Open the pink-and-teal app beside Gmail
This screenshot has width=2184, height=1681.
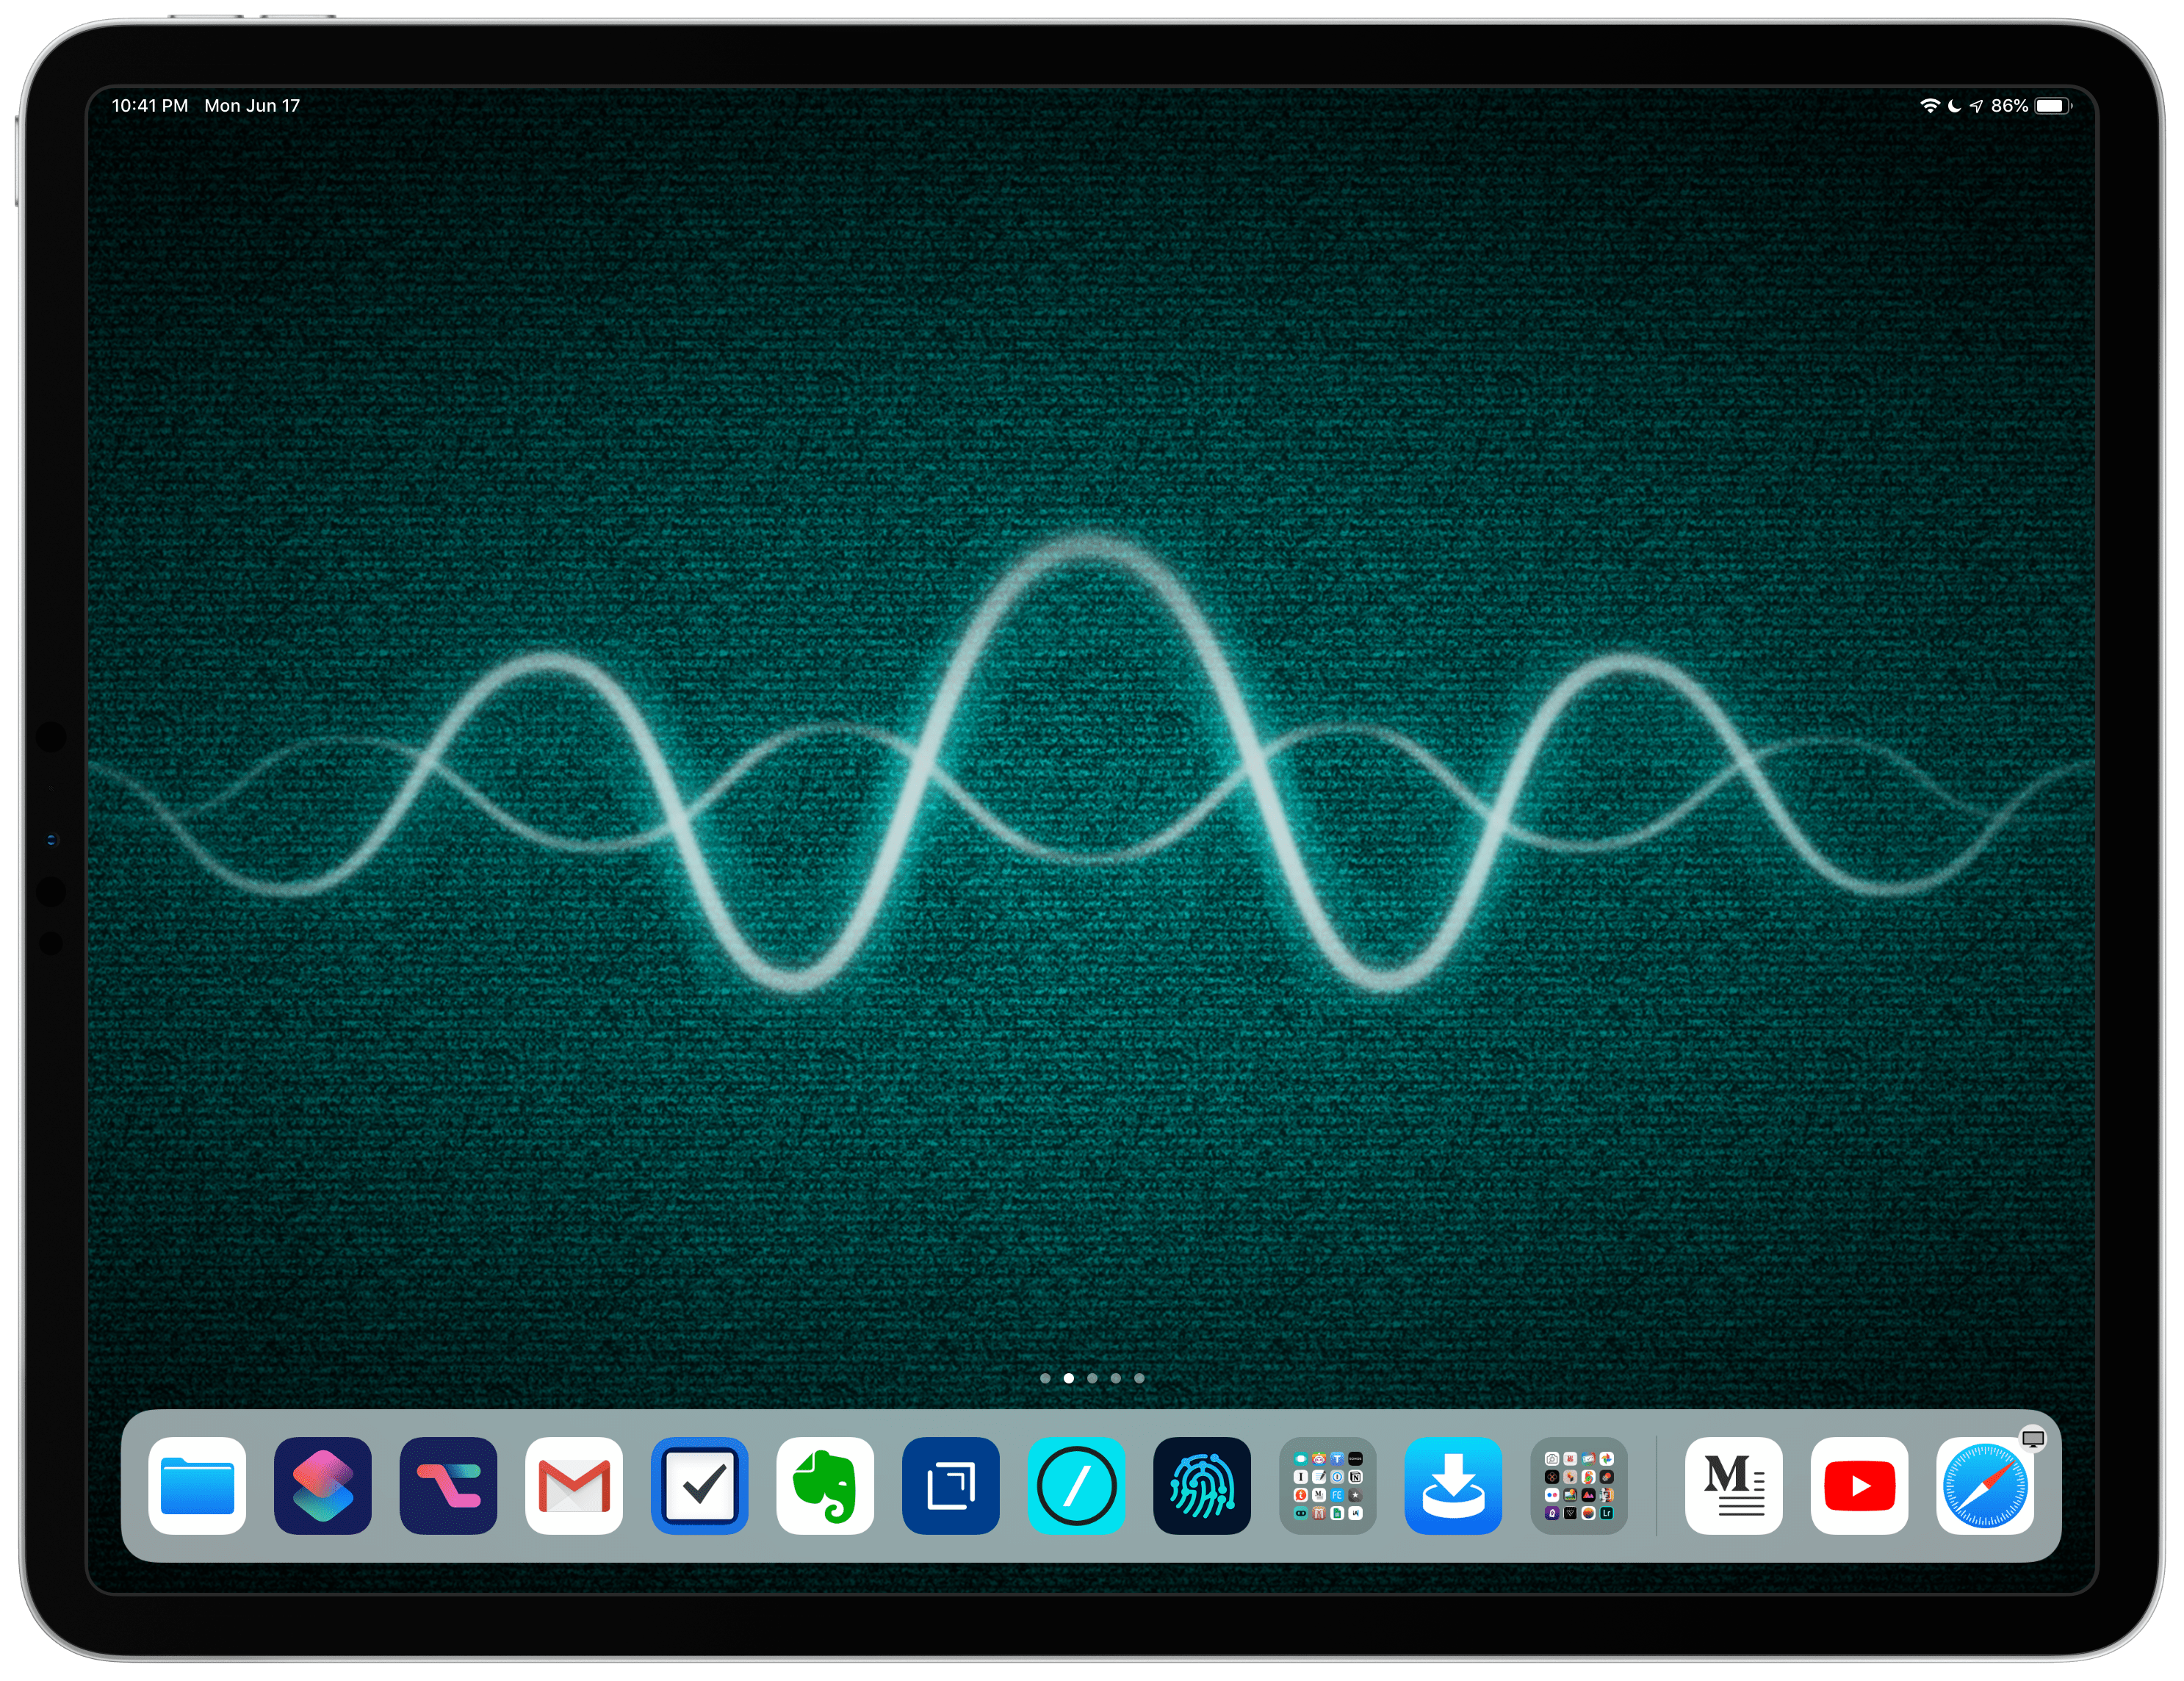(x=448, y=1487)
